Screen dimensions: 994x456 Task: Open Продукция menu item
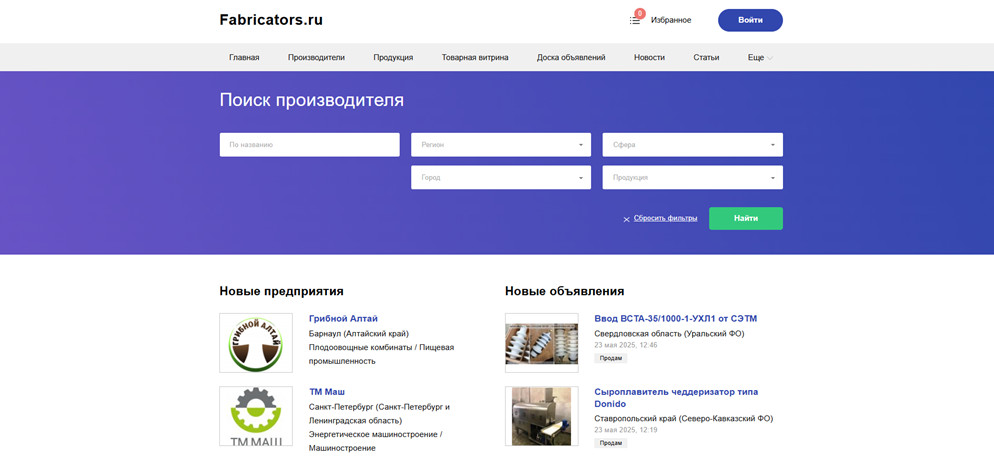(393, 57)
